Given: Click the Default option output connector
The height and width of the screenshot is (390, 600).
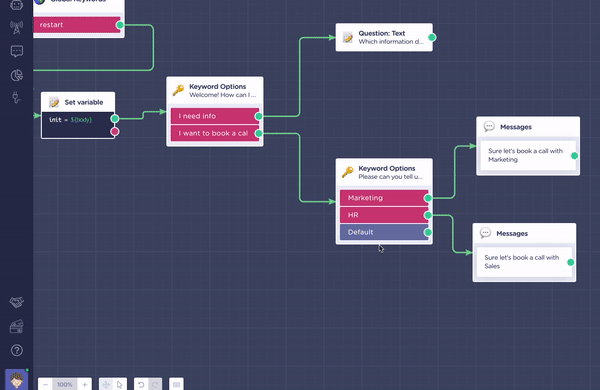Looking at the screenshot, I should tap(428, 232).
